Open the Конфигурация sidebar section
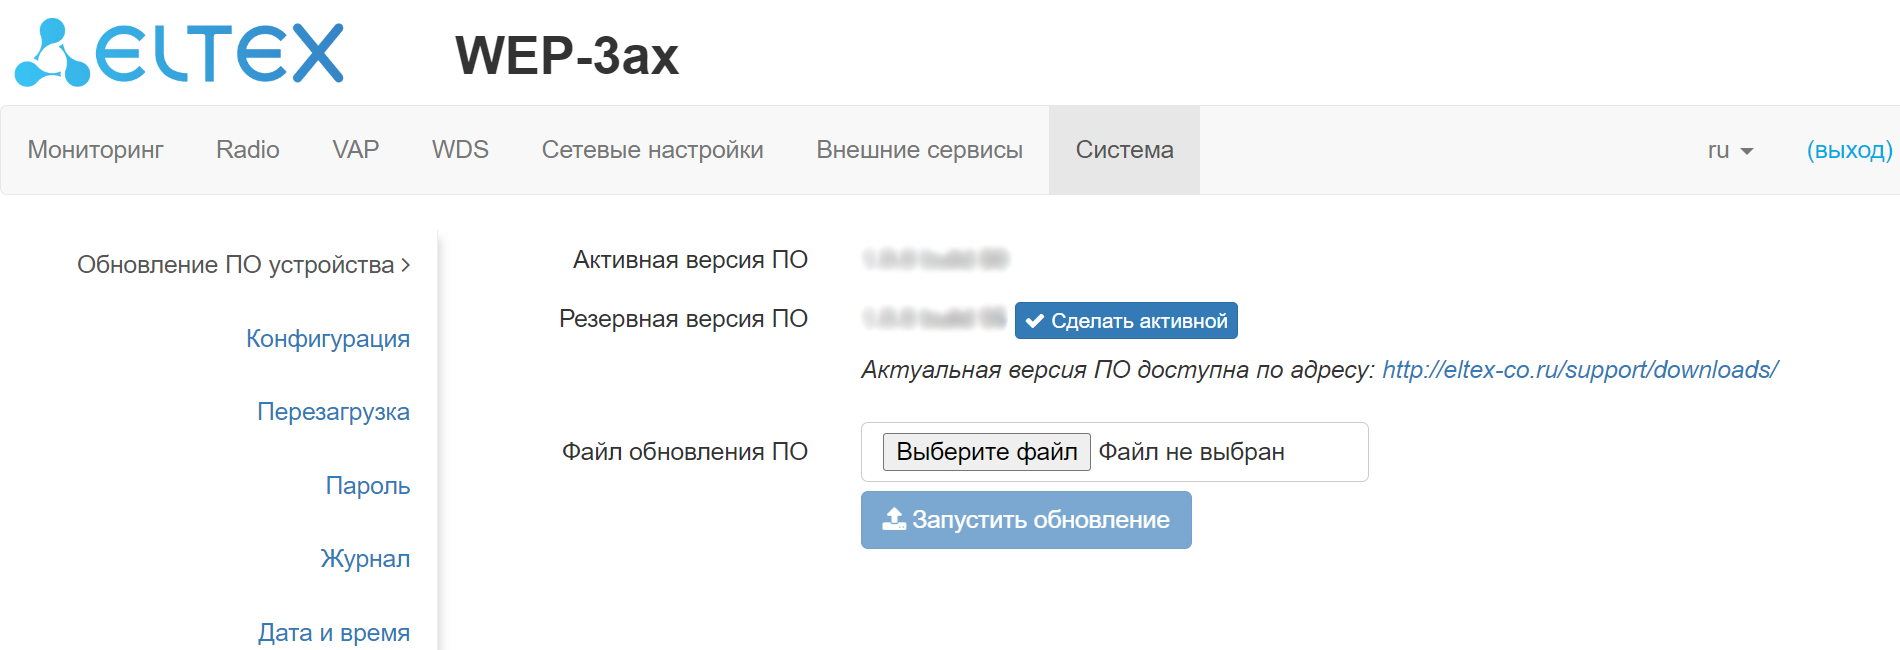The image size is (1900, 650). [x=327, y=339]
